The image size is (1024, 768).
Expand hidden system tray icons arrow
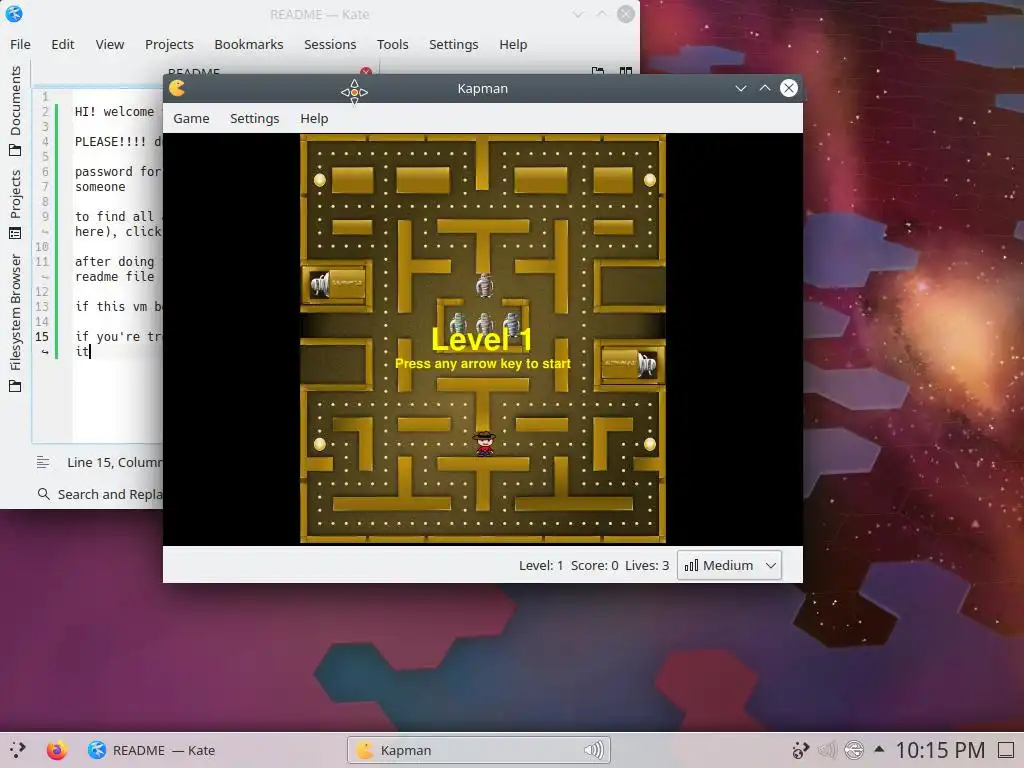pos(879,749)
